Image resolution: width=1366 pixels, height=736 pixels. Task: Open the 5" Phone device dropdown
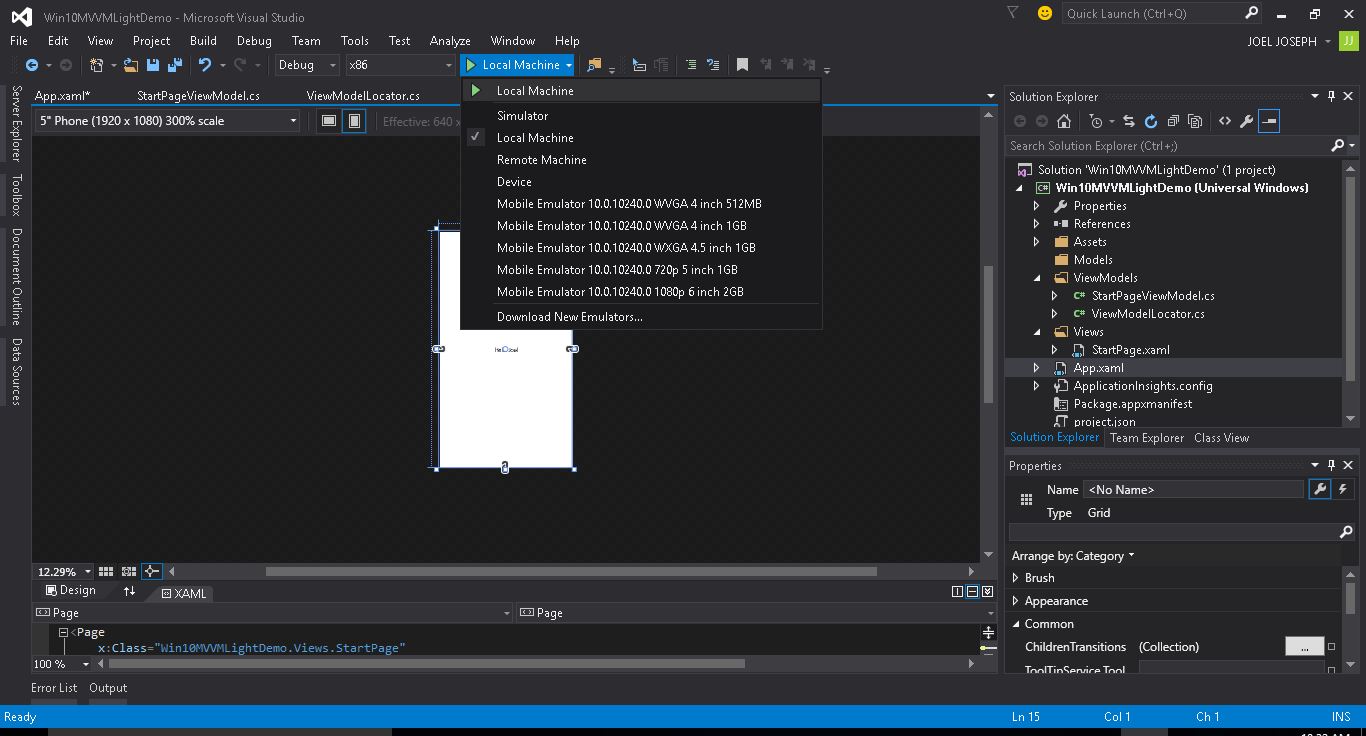(168, 121)
